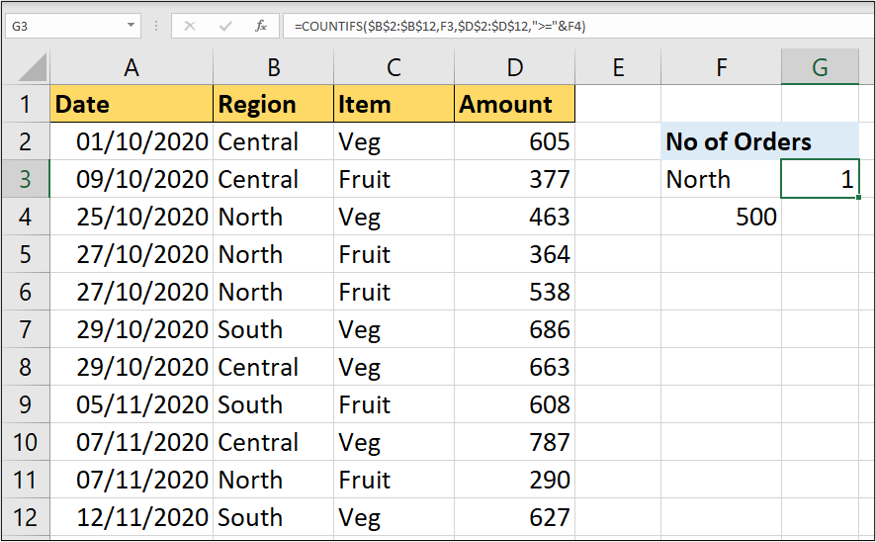The width and height of the screenshot is (876, 542).
Task: Click the North region cell in row 11
Action: 273,479
